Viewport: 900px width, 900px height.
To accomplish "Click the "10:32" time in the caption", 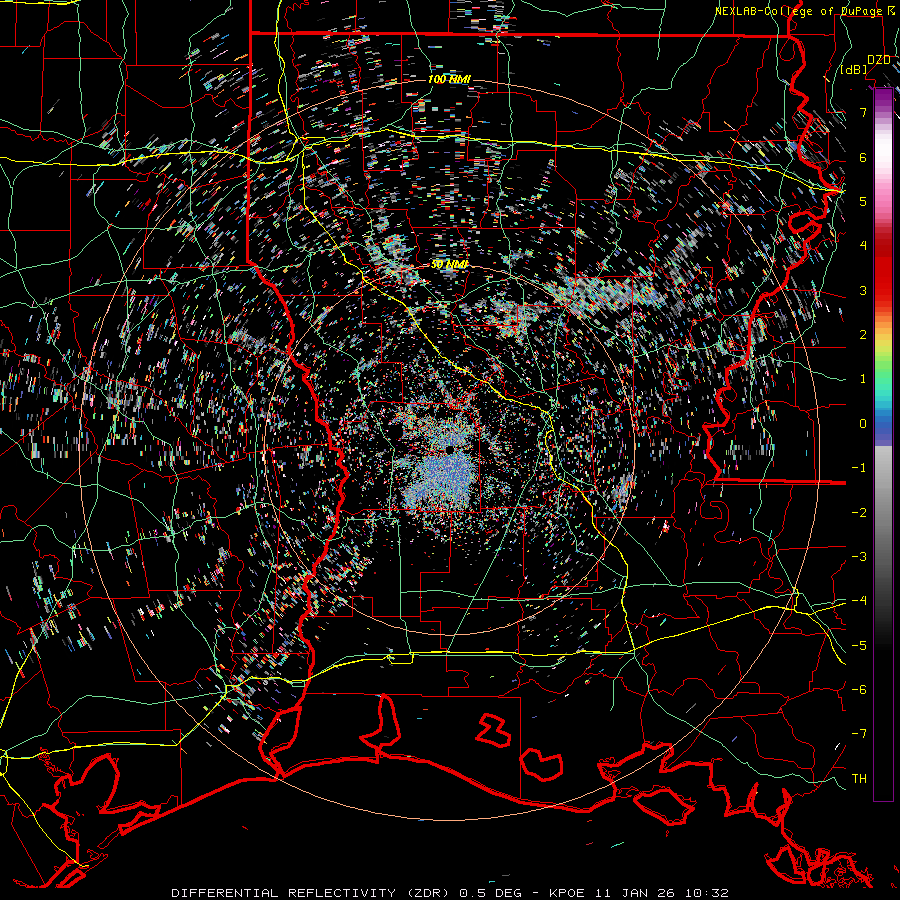I will (709, 893).
